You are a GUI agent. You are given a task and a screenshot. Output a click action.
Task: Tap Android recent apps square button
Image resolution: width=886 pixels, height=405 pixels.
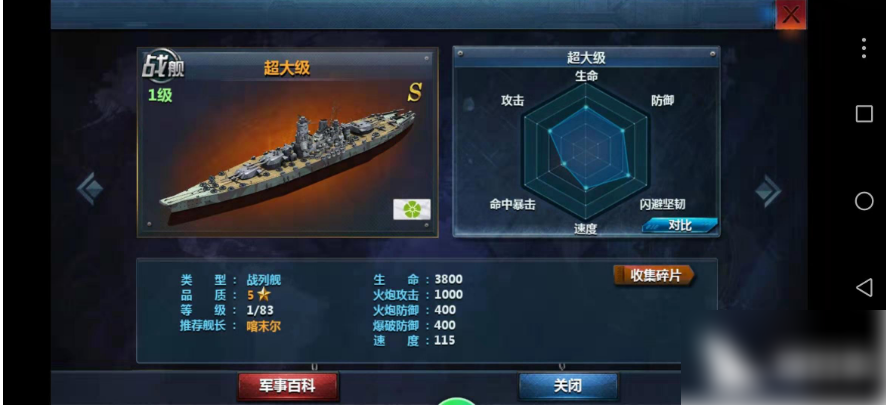click(864, 114)
